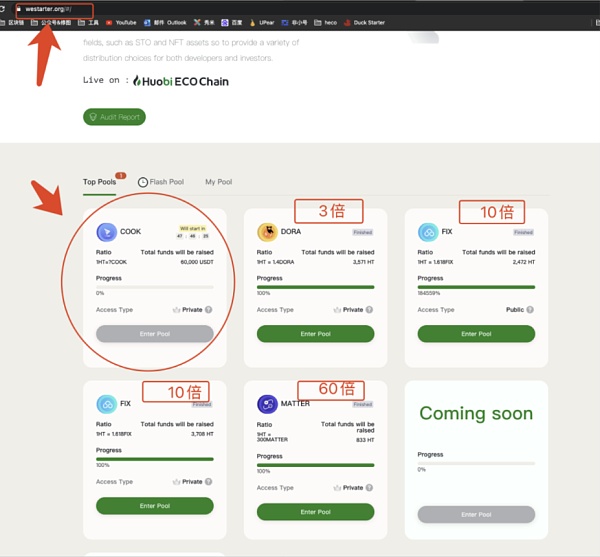Open the bookmark between UPear and heco

click(294, 23)
